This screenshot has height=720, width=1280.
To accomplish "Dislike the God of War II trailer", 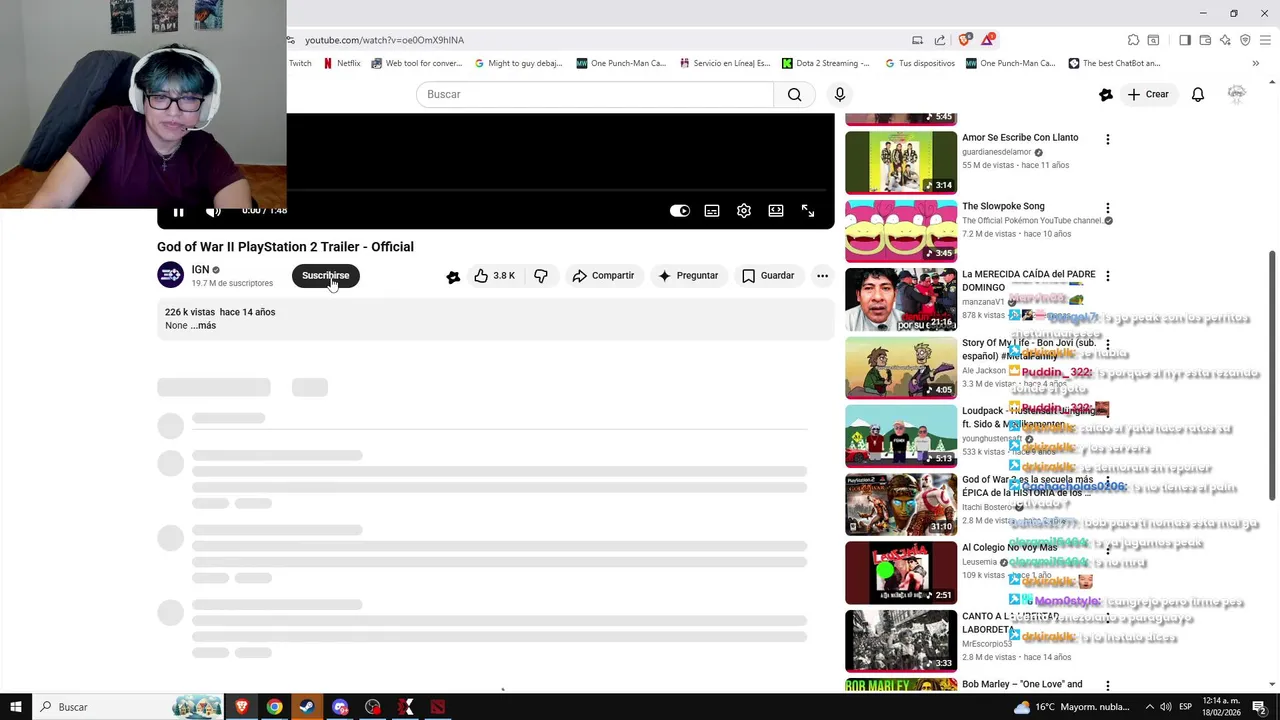I will 541,276.
